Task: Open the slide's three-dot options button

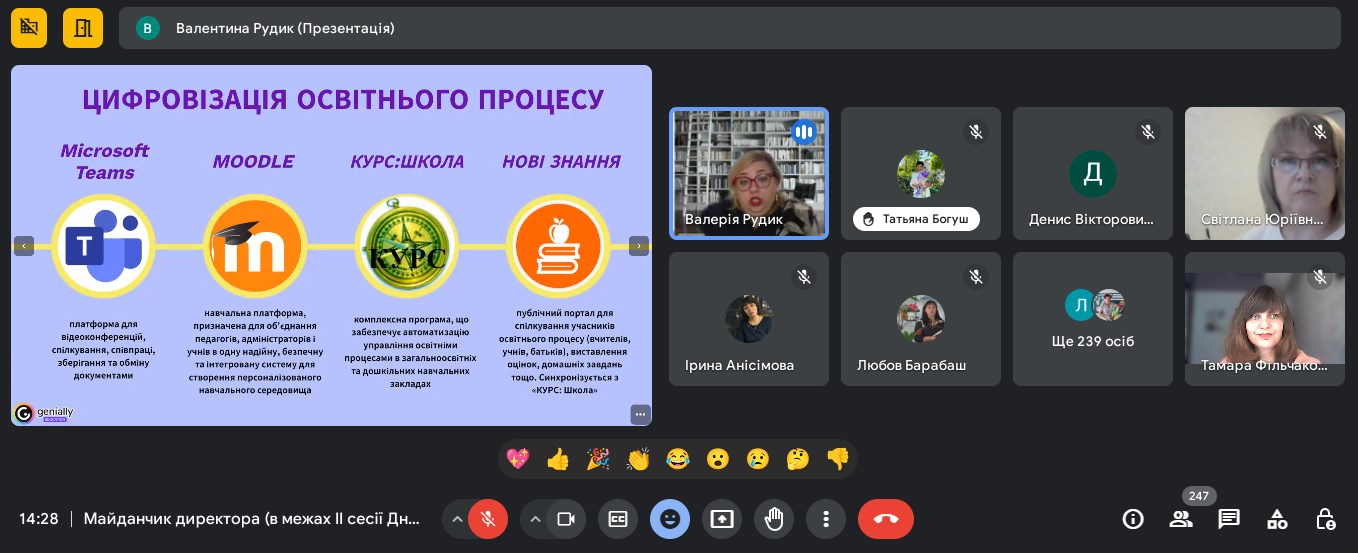Action: (640, 414)
